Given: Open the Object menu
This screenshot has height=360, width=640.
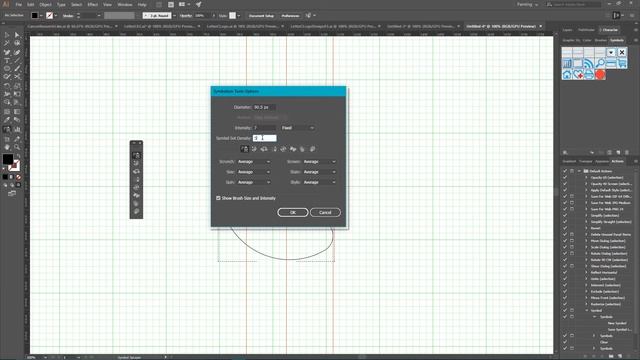Looking at the screenshot, I should (45, 4).
